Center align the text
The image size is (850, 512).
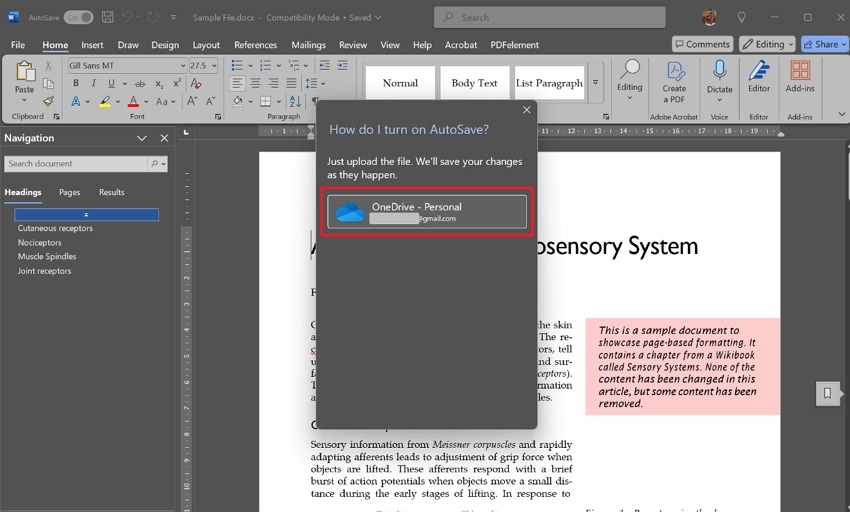pos(255,84)
